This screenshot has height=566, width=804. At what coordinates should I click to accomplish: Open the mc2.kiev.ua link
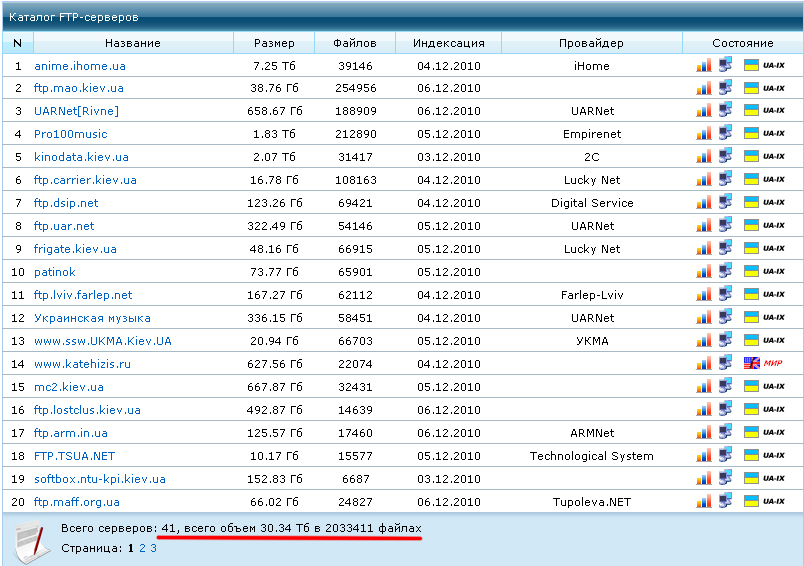coord(69,387)
